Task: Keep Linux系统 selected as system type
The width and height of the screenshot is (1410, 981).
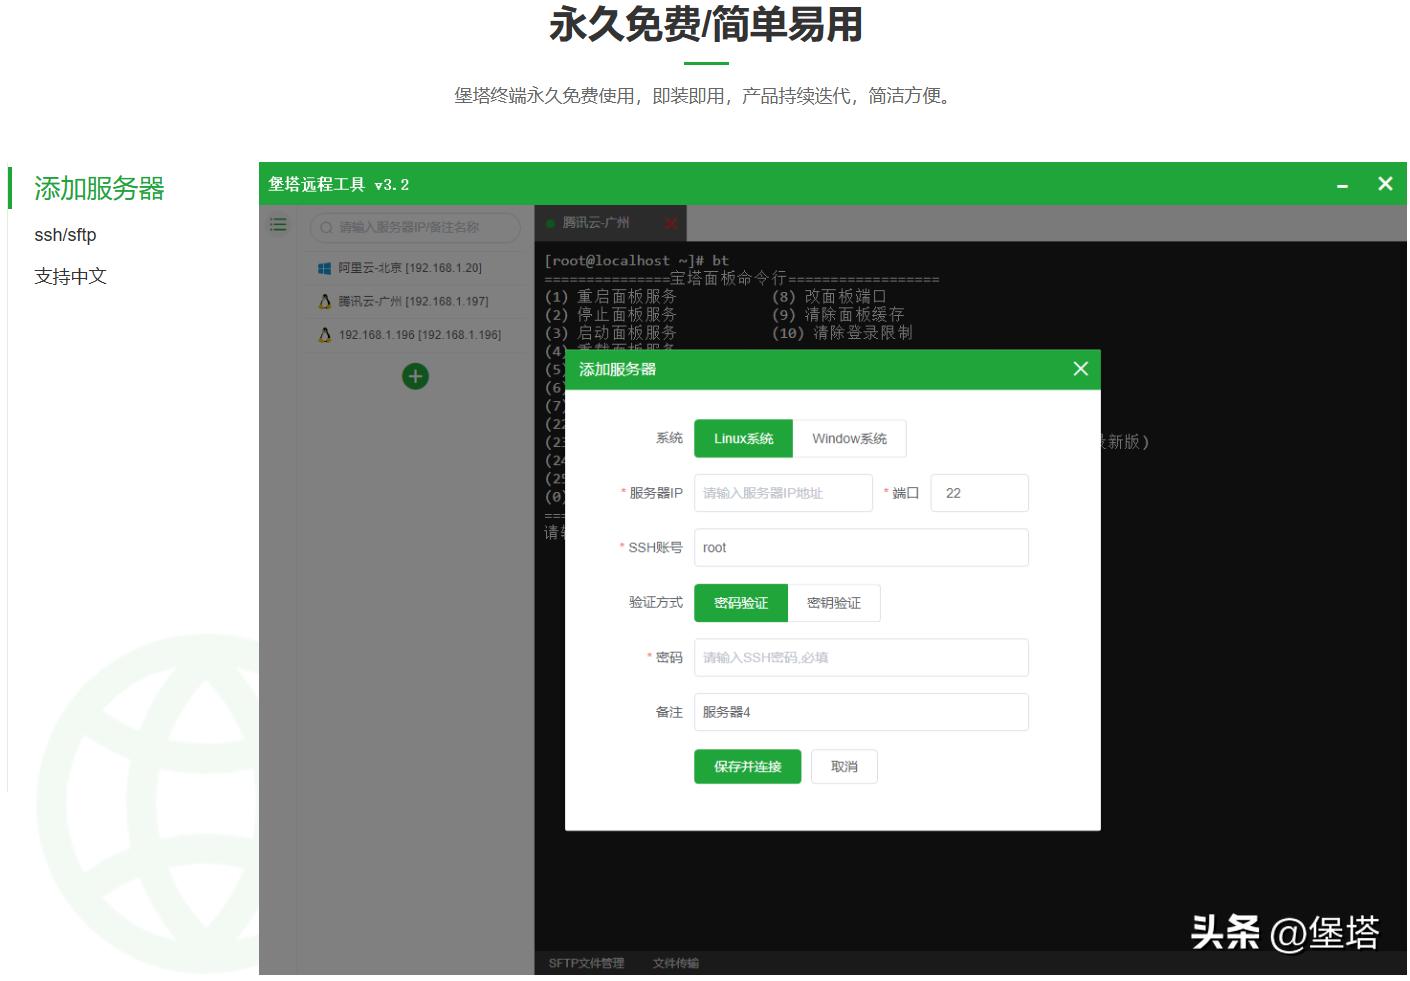Action: coord(744,438)
